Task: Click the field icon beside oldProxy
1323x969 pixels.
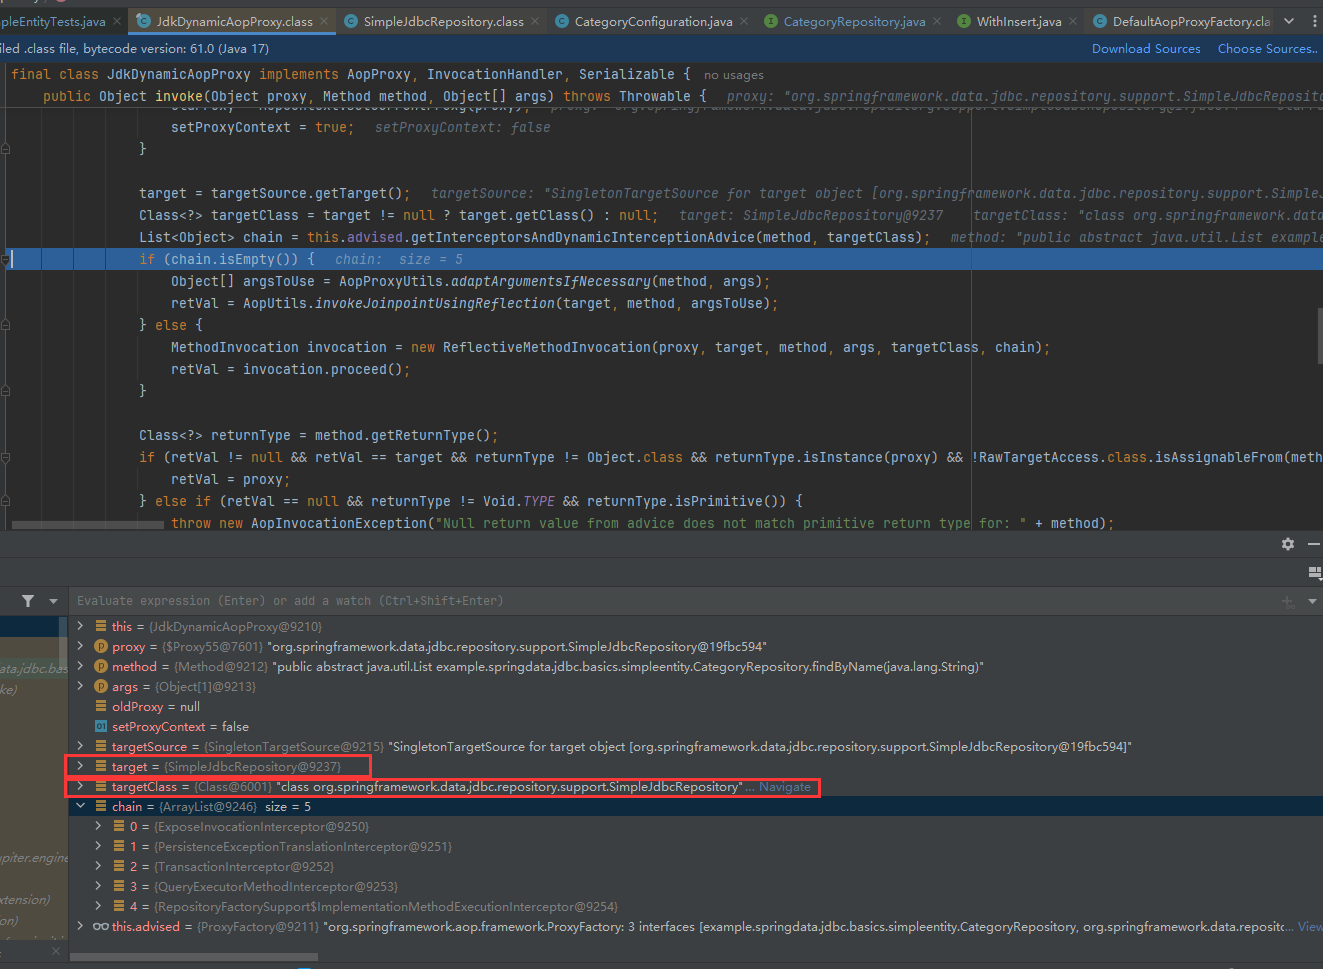Action: (x=101, y=707)
